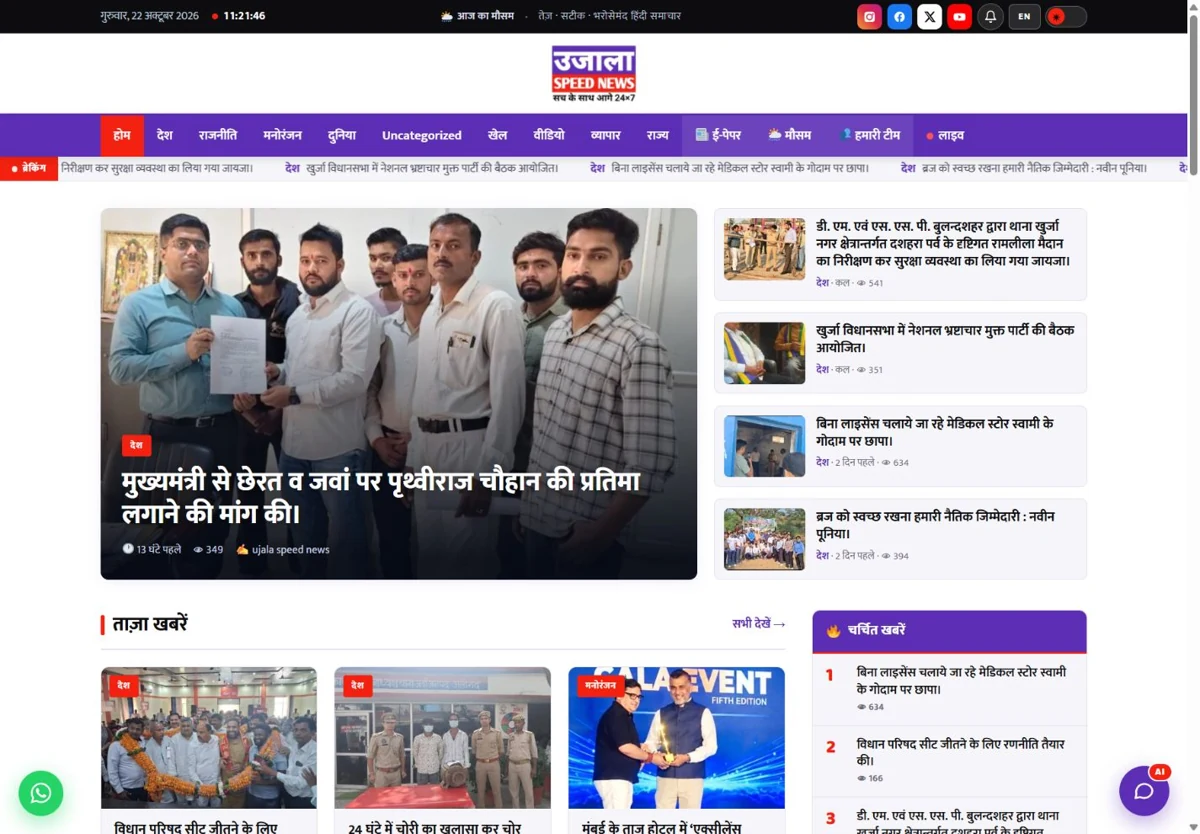Click the eye views icon beside 349
This screenshot has width=1200, height=834.
[198, 549]
